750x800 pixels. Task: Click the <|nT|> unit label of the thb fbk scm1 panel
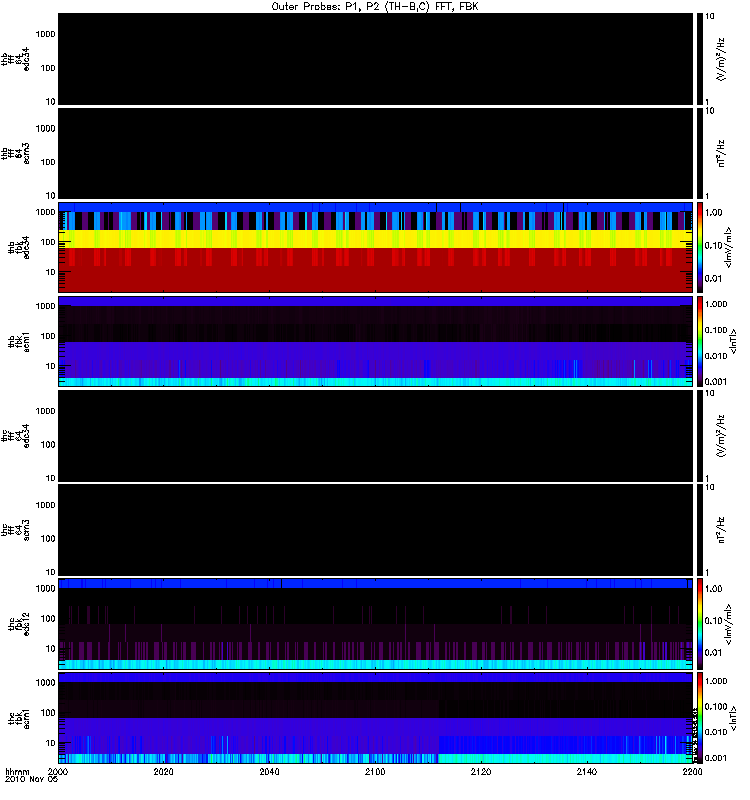coord(734,341)
